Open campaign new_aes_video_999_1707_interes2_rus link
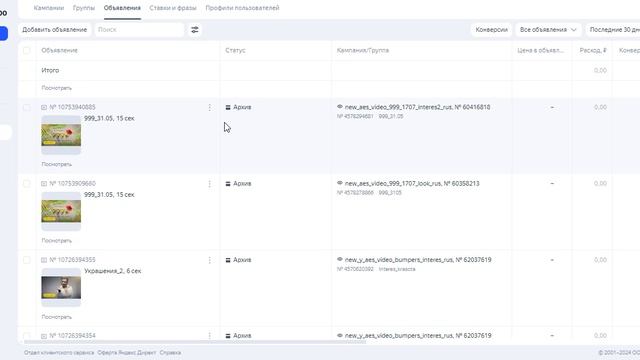The height and width of the screenshot is (360, 640). click(x=417, y=107)
